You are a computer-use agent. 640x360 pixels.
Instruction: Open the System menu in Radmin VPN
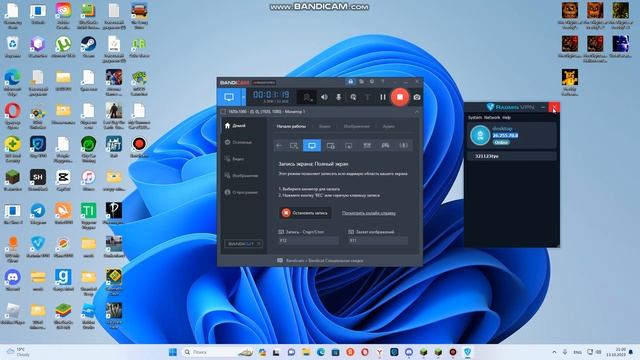tap(475, 118)
